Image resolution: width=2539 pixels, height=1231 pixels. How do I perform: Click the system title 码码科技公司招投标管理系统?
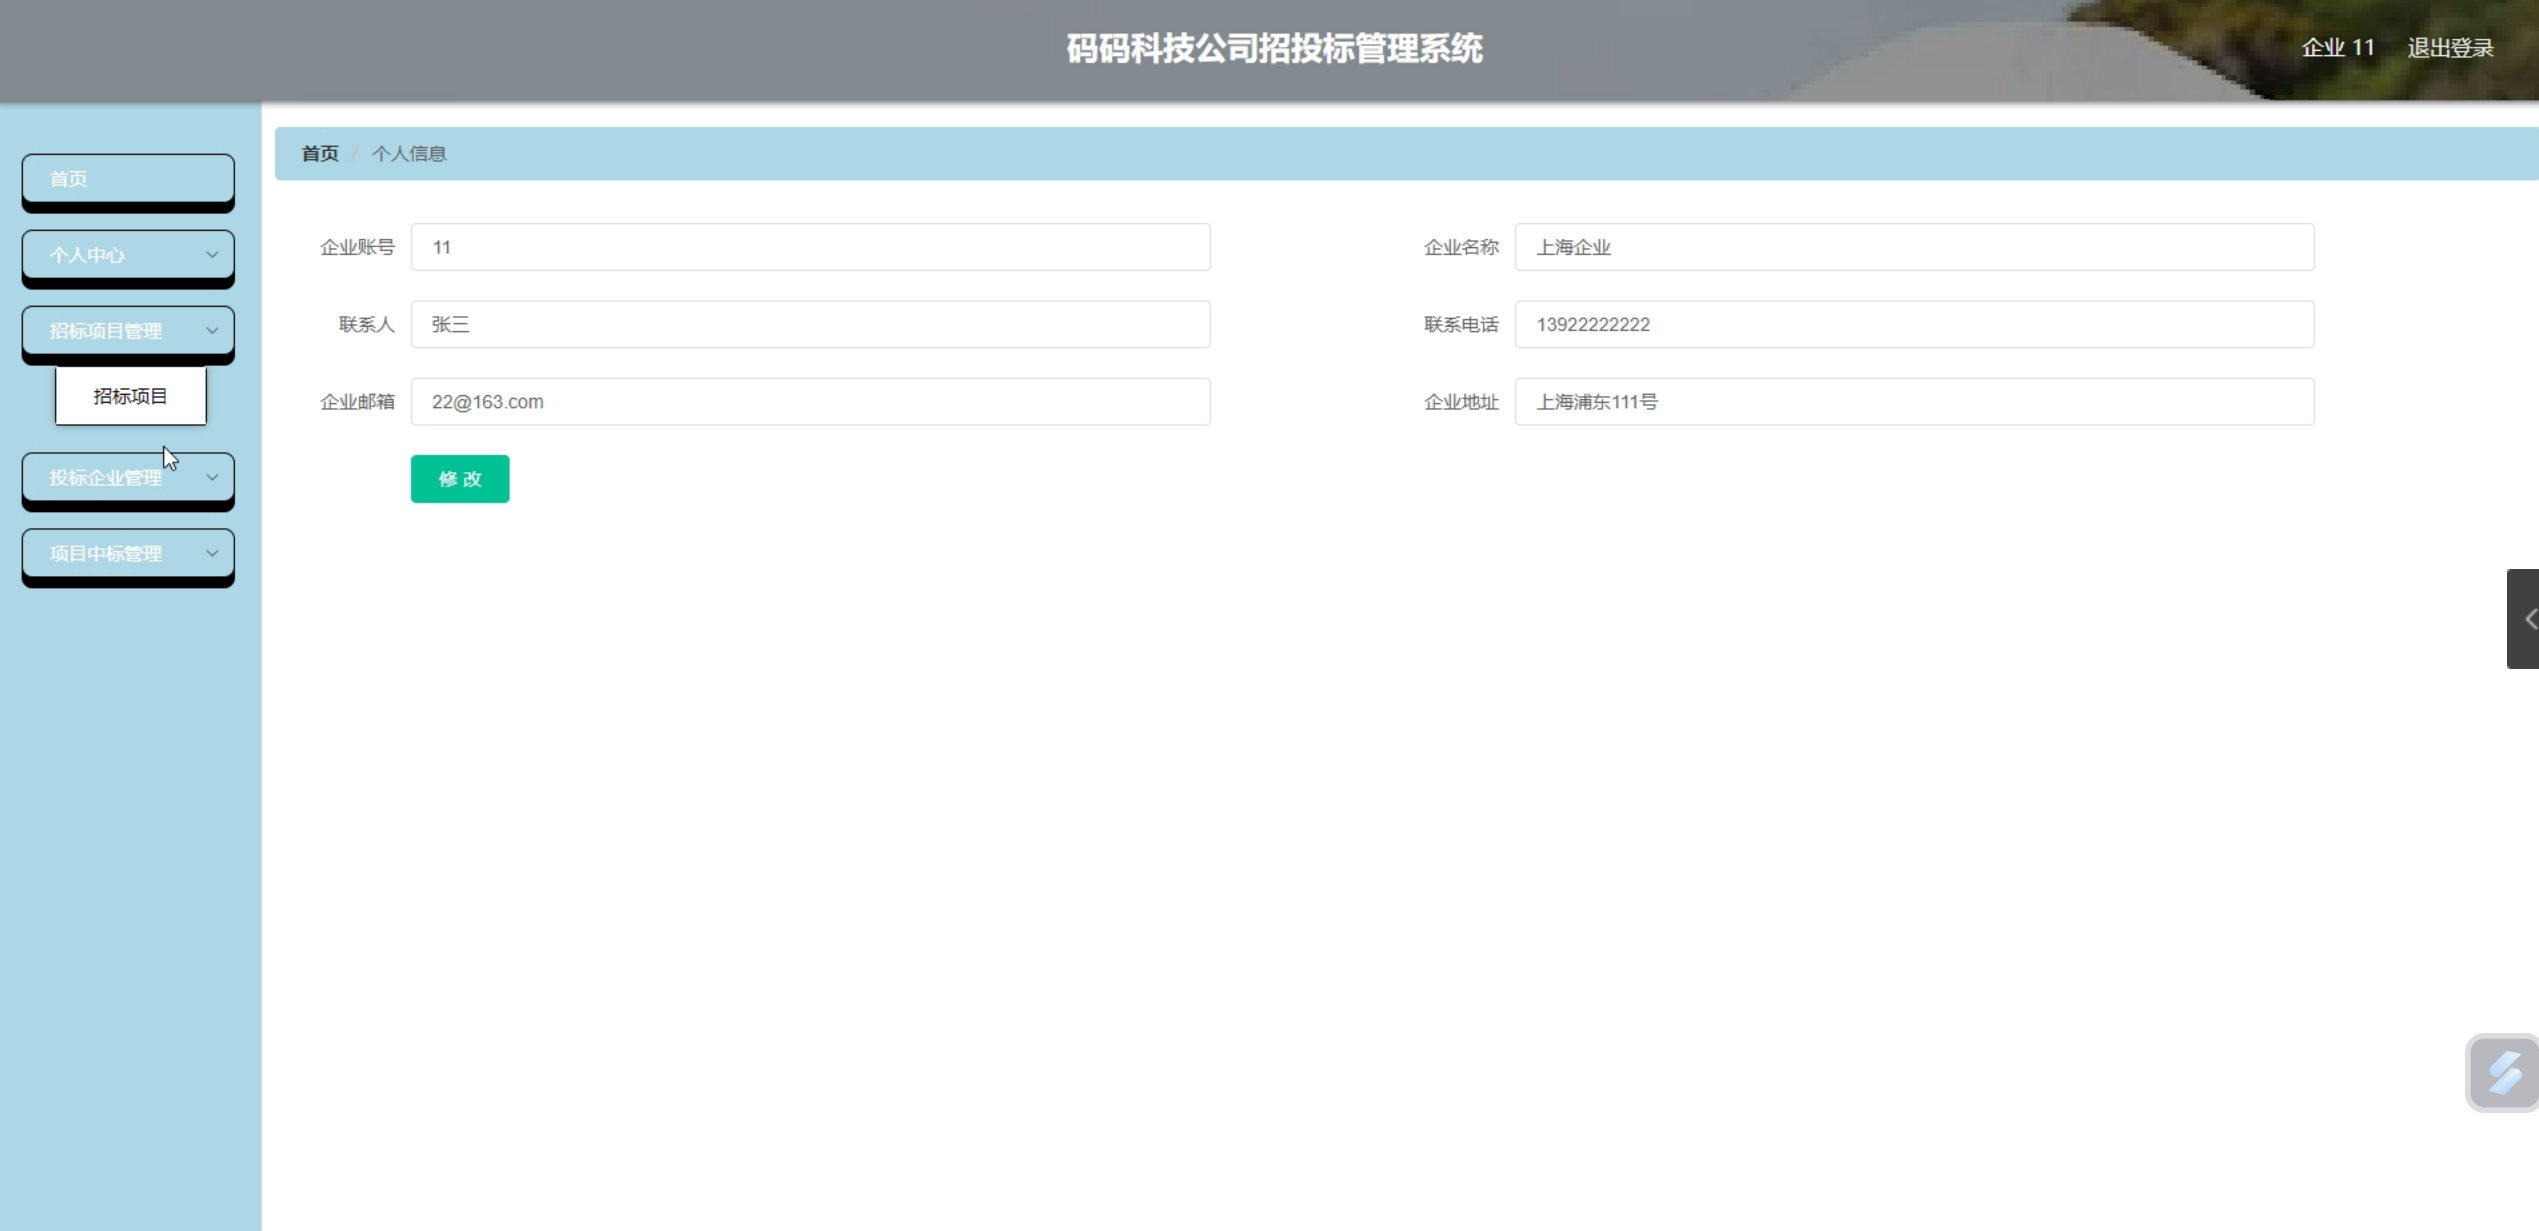(1274, 48)
